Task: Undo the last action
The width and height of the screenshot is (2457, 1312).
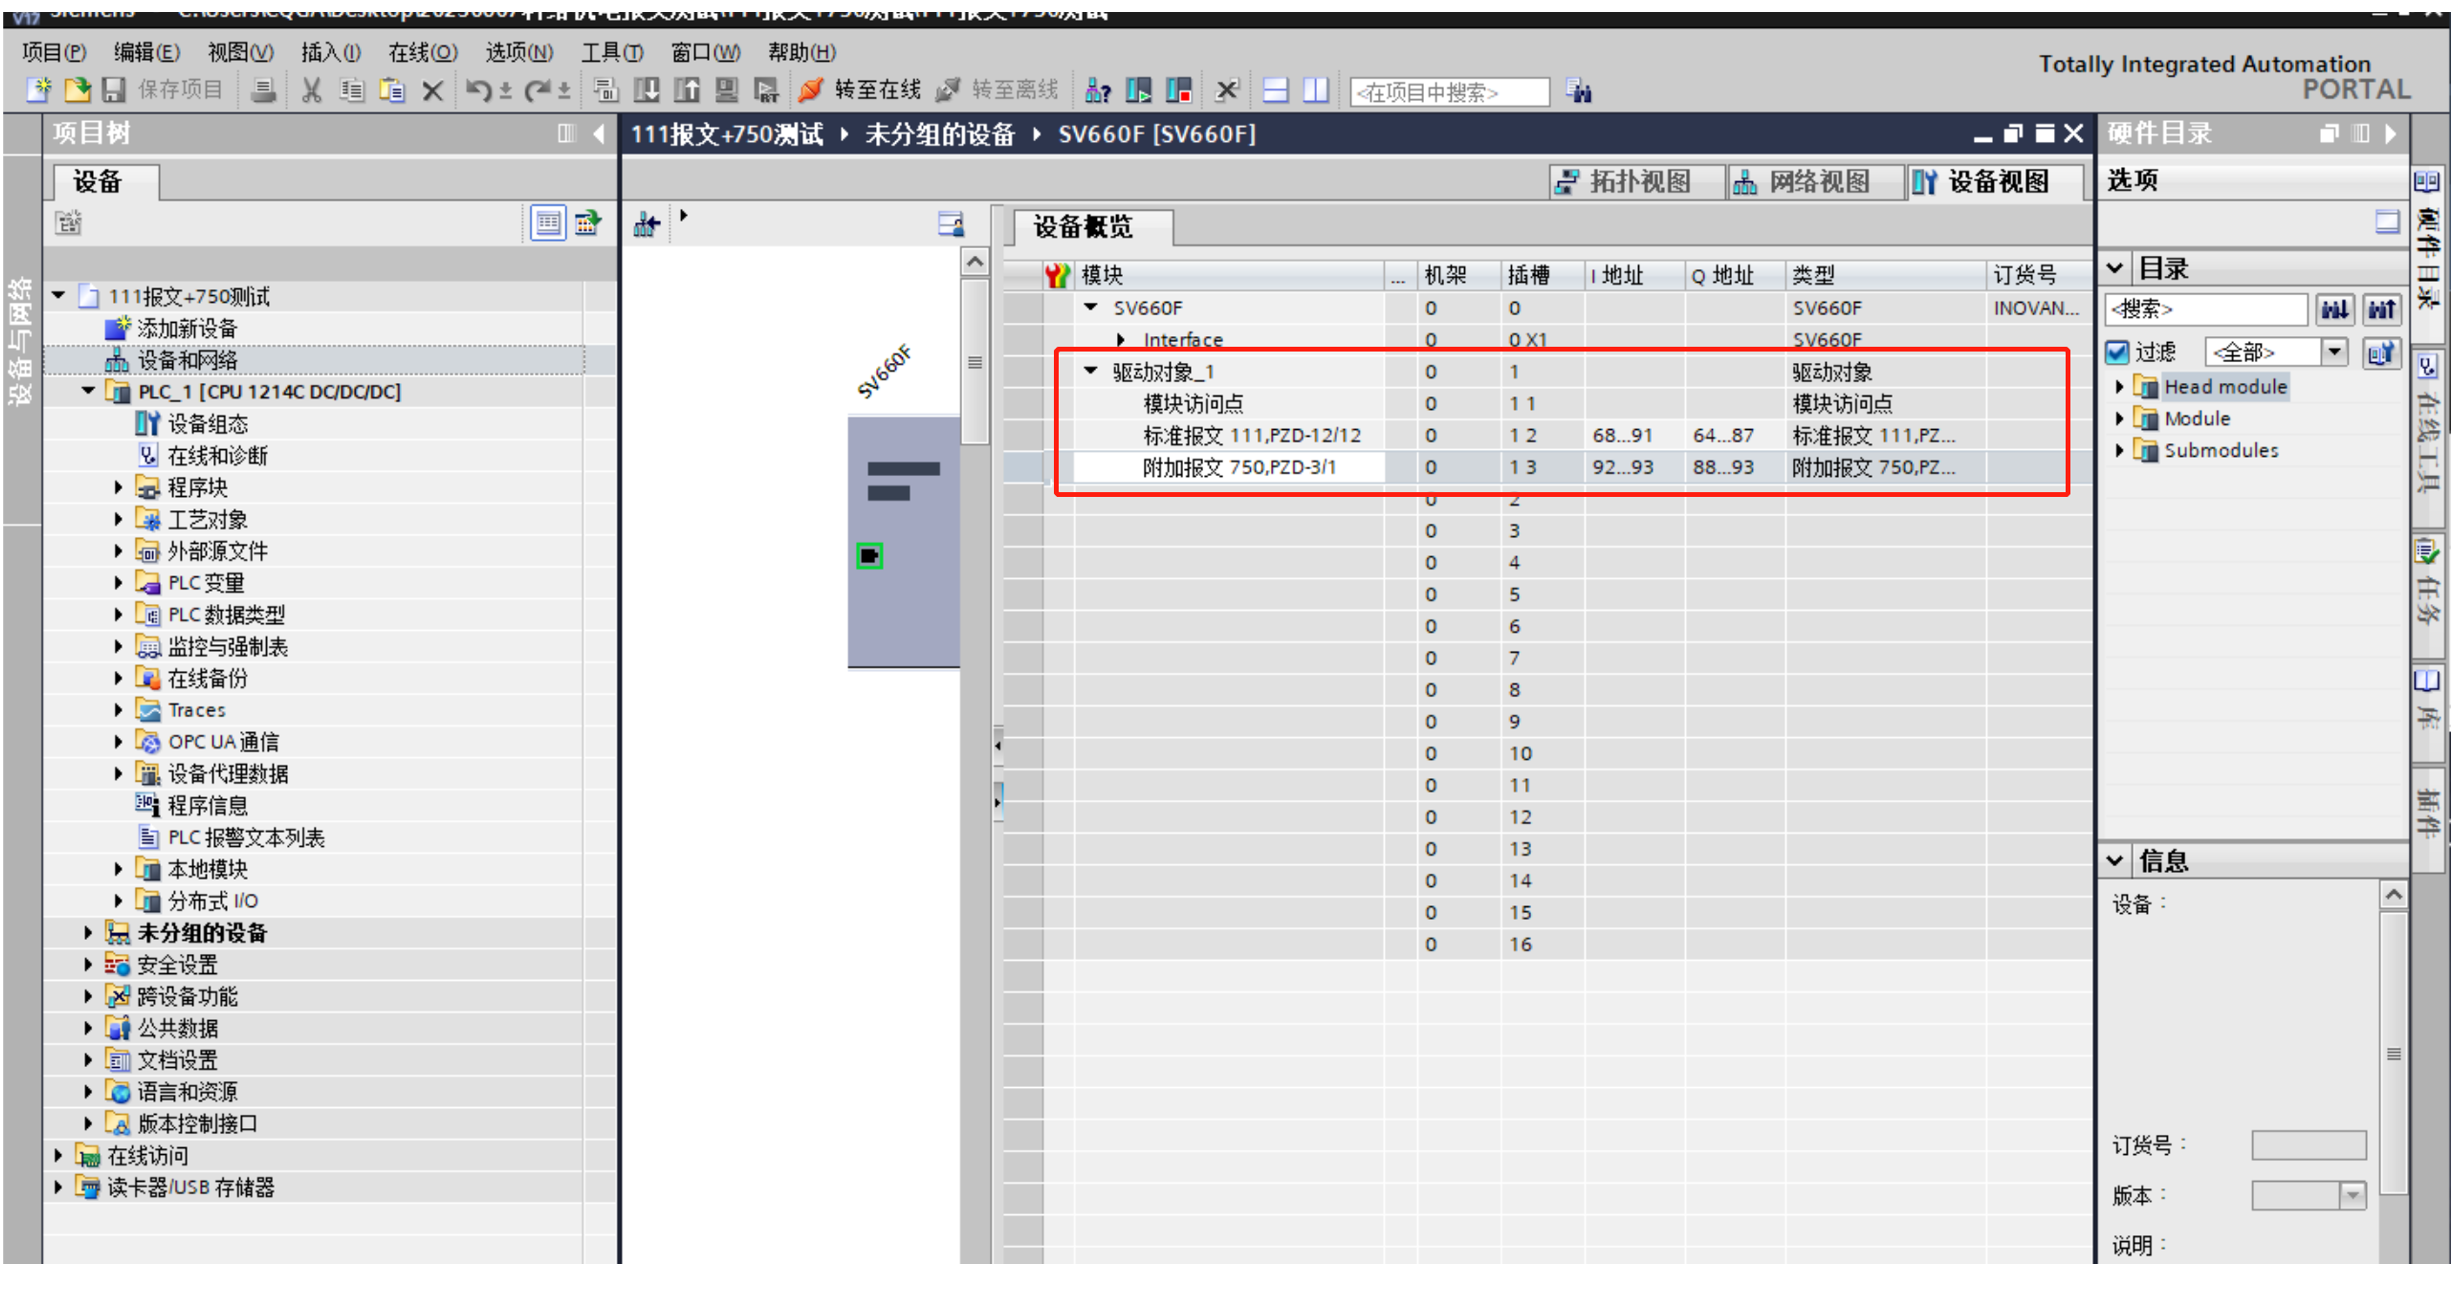Action: pos(478,91)
